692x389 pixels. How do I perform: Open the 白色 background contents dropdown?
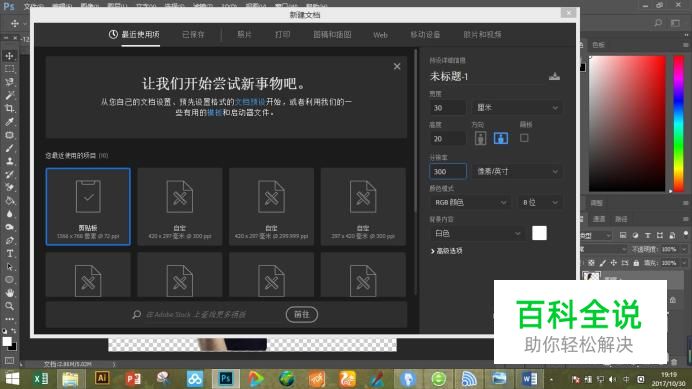(x=477, y=234)
